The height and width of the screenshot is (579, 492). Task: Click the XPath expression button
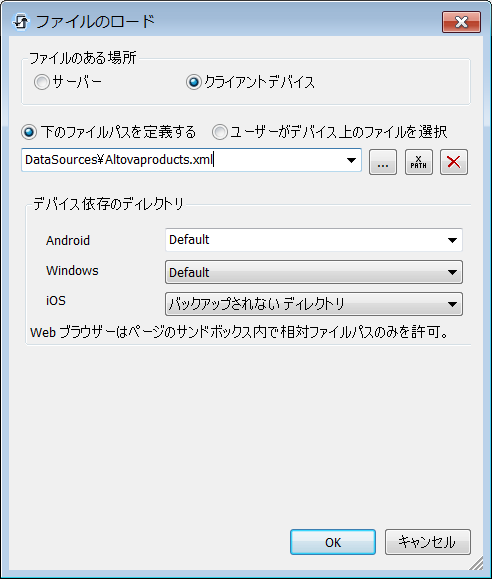pyautogui.click(x=418, y=162)
